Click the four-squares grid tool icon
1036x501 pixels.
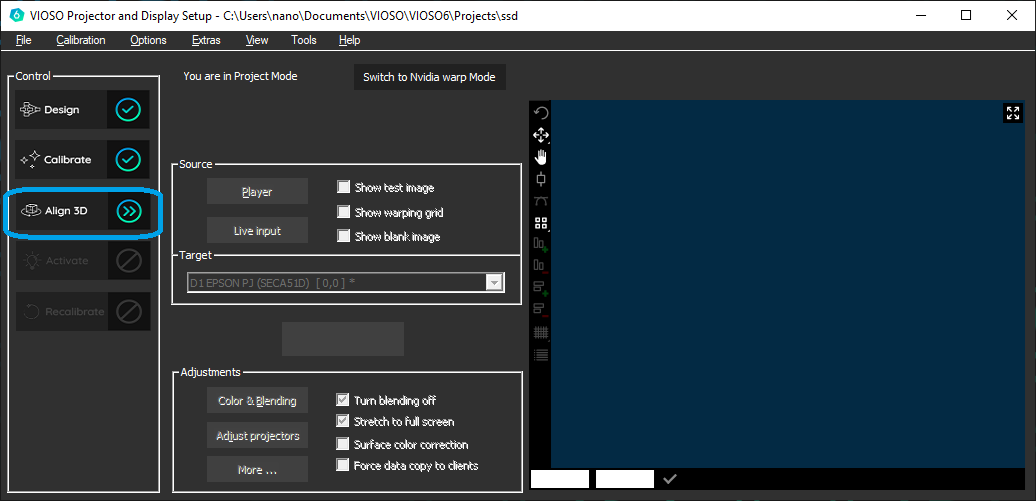click(541, 223)
